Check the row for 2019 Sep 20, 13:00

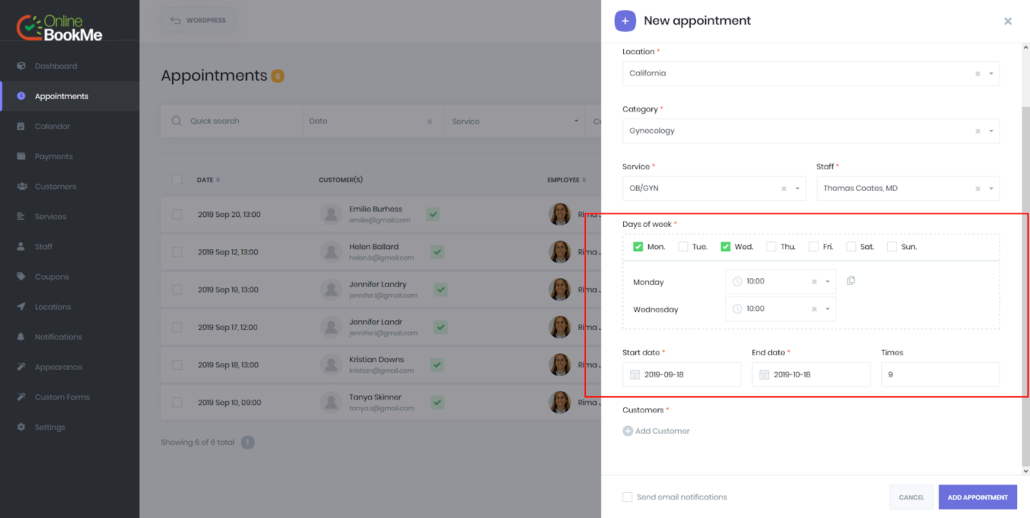click(177, 214)
